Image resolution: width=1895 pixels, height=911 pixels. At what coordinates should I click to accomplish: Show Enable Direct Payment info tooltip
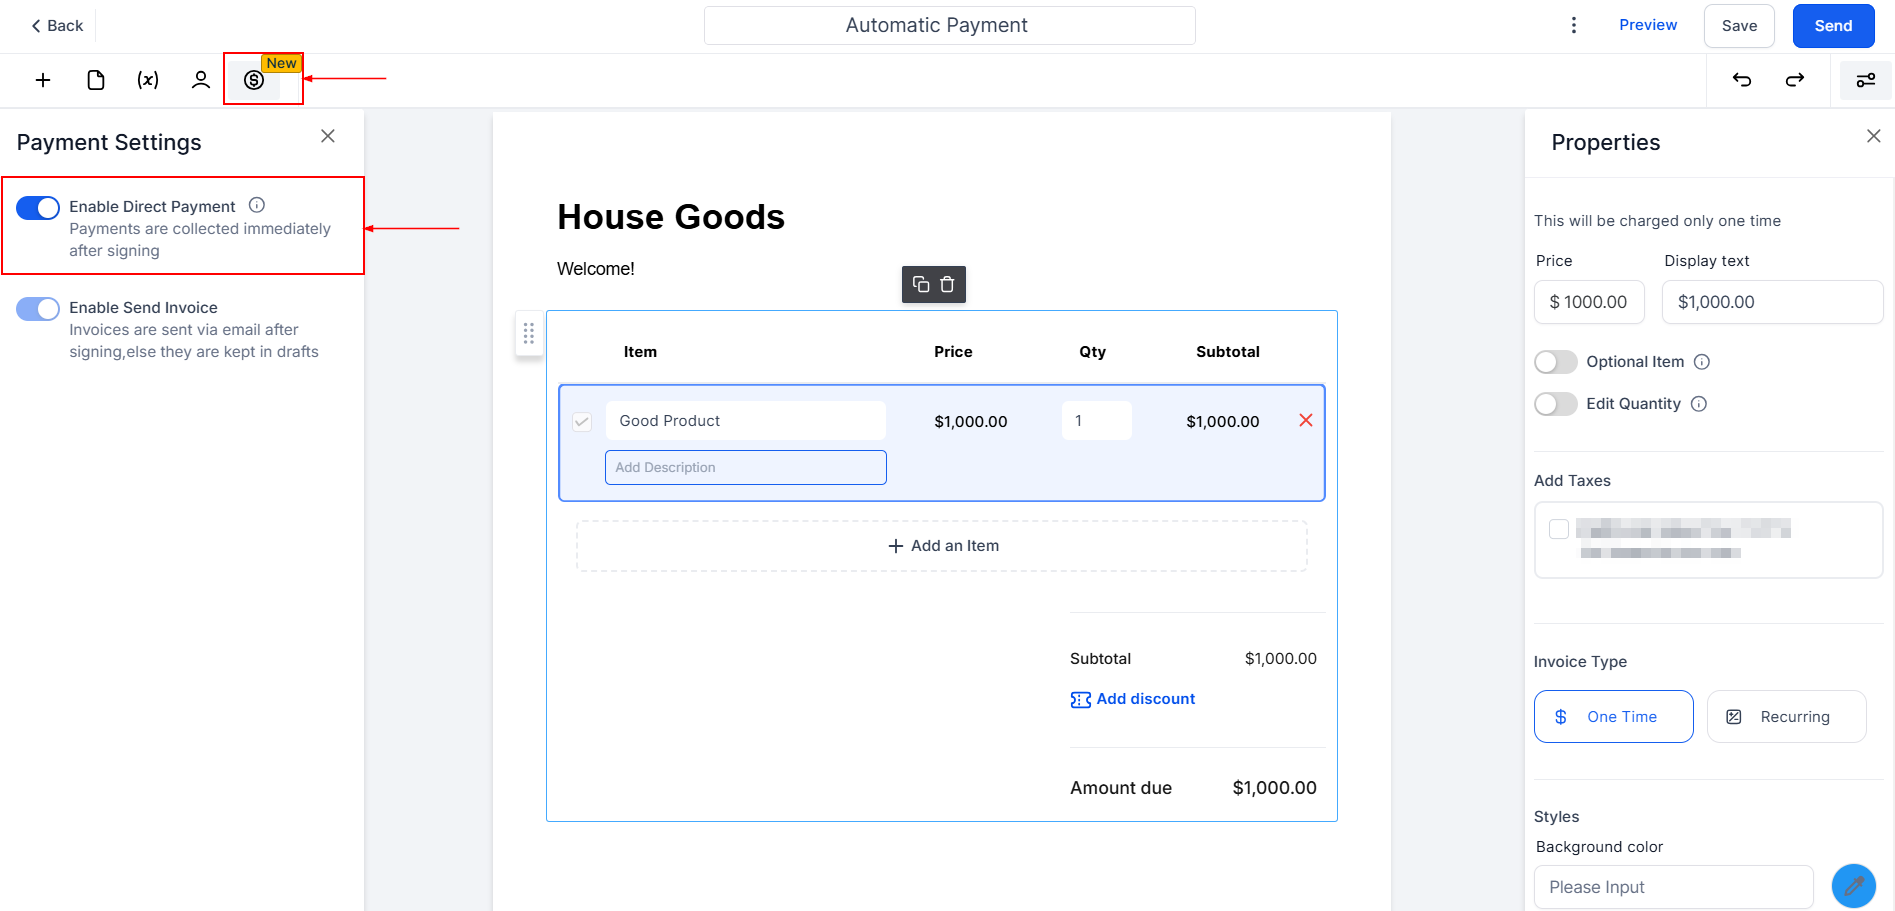click(x=257, y=205)
